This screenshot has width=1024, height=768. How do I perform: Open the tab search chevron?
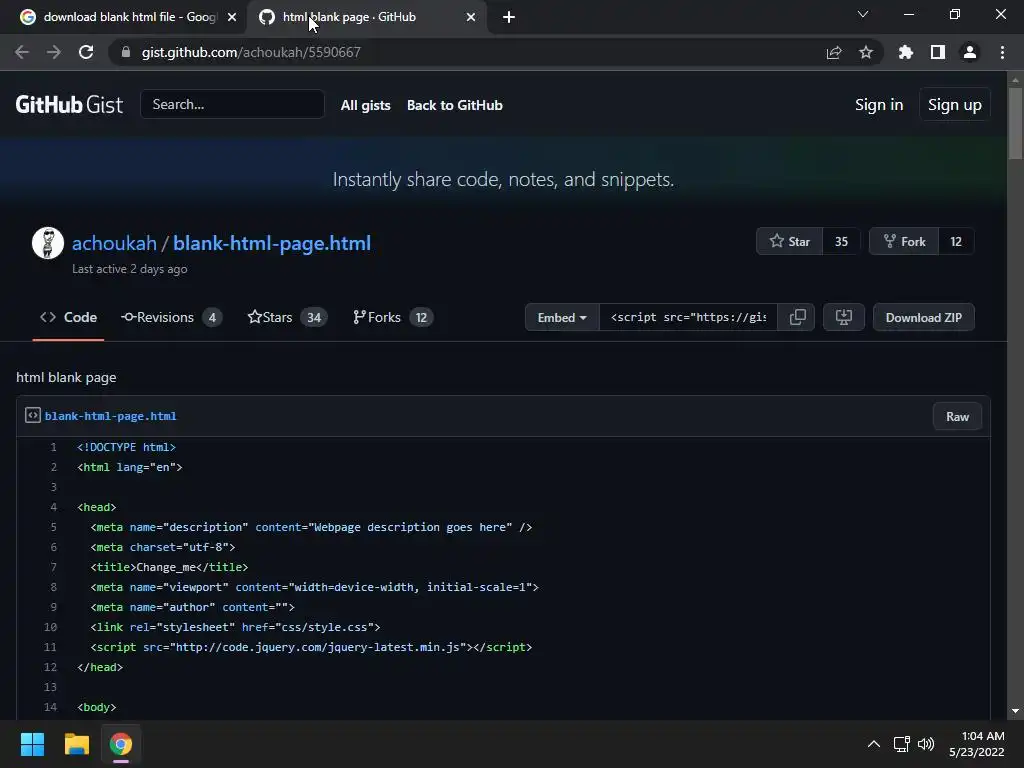coord(863,14)
